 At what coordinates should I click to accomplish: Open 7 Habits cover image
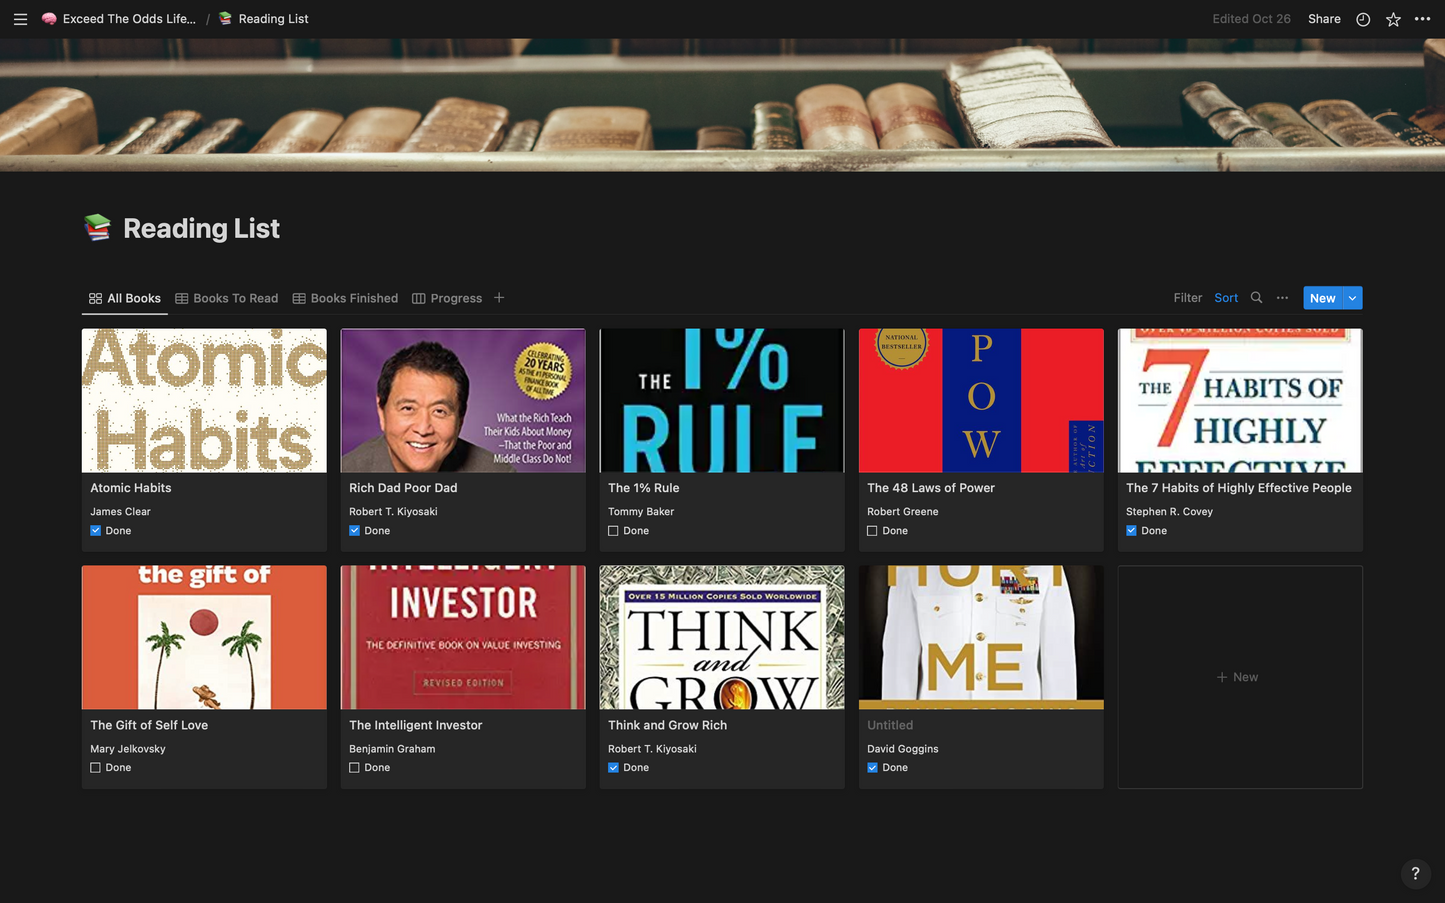click(1240, 400)
